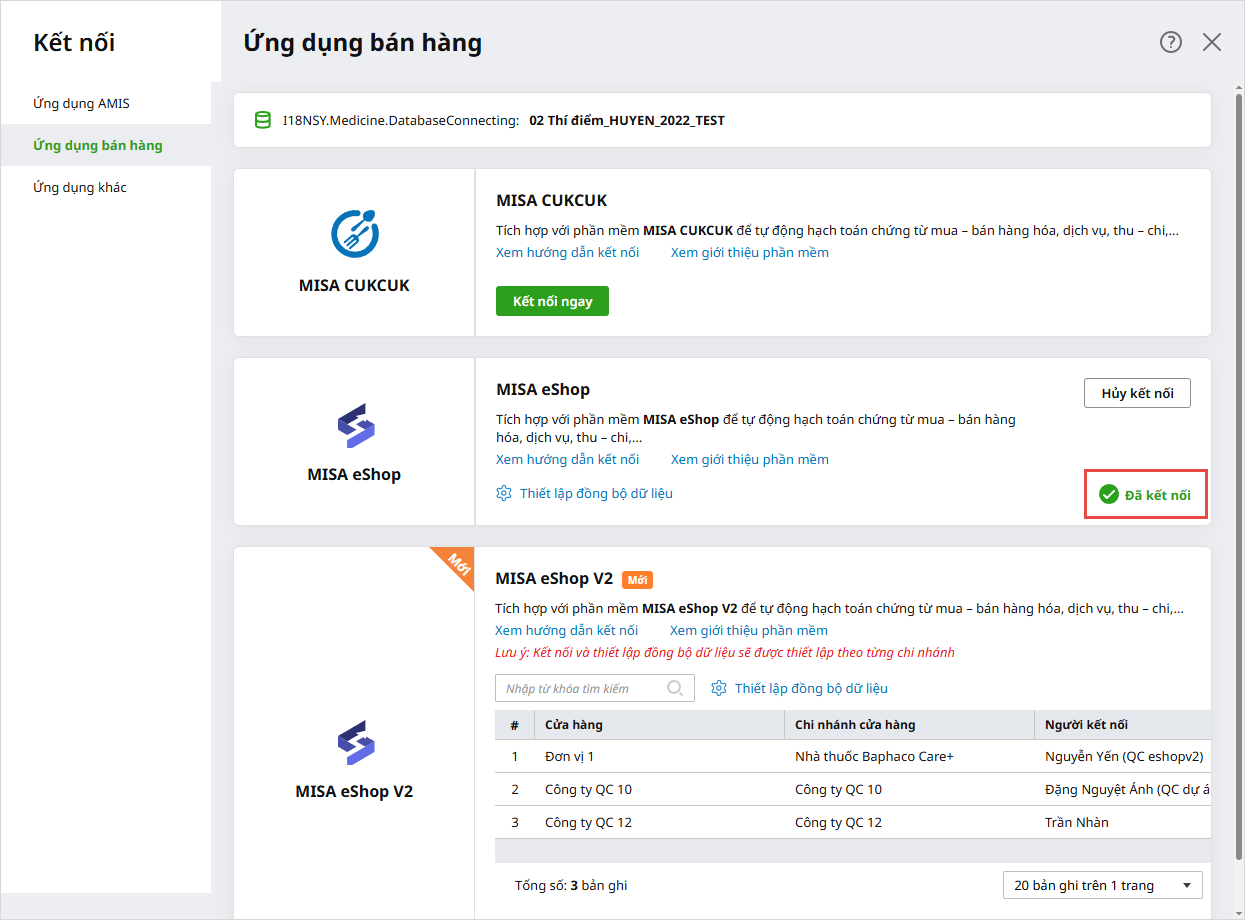The image size is (1245, 920).
Task: Open MISA CUKCUK connection guide link
Action: point(567,252)
